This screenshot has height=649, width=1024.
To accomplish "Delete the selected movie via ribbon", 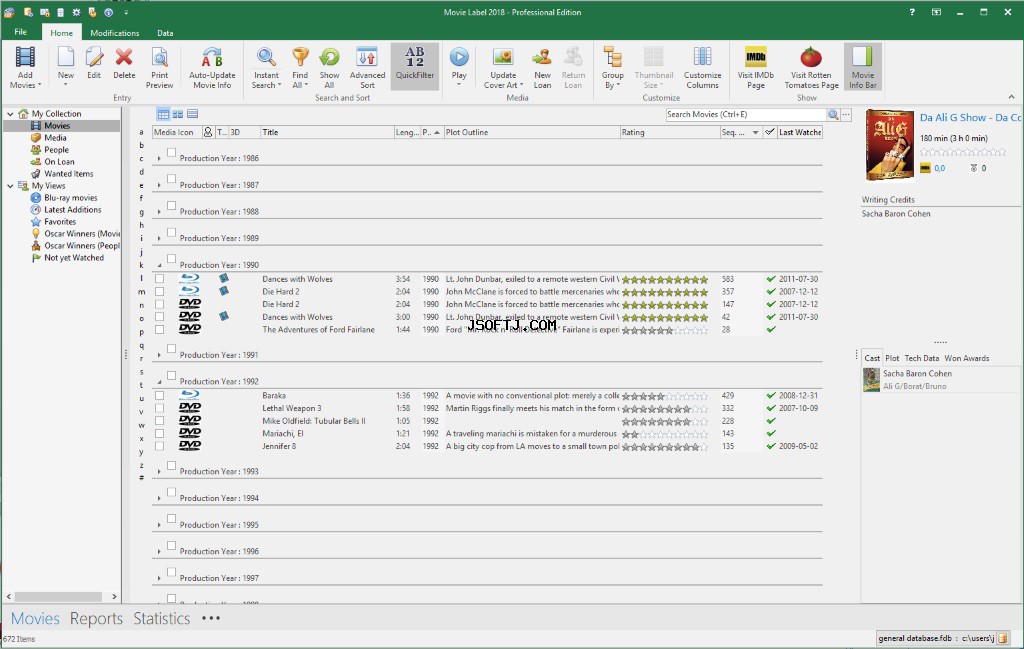I will (124, 63).
